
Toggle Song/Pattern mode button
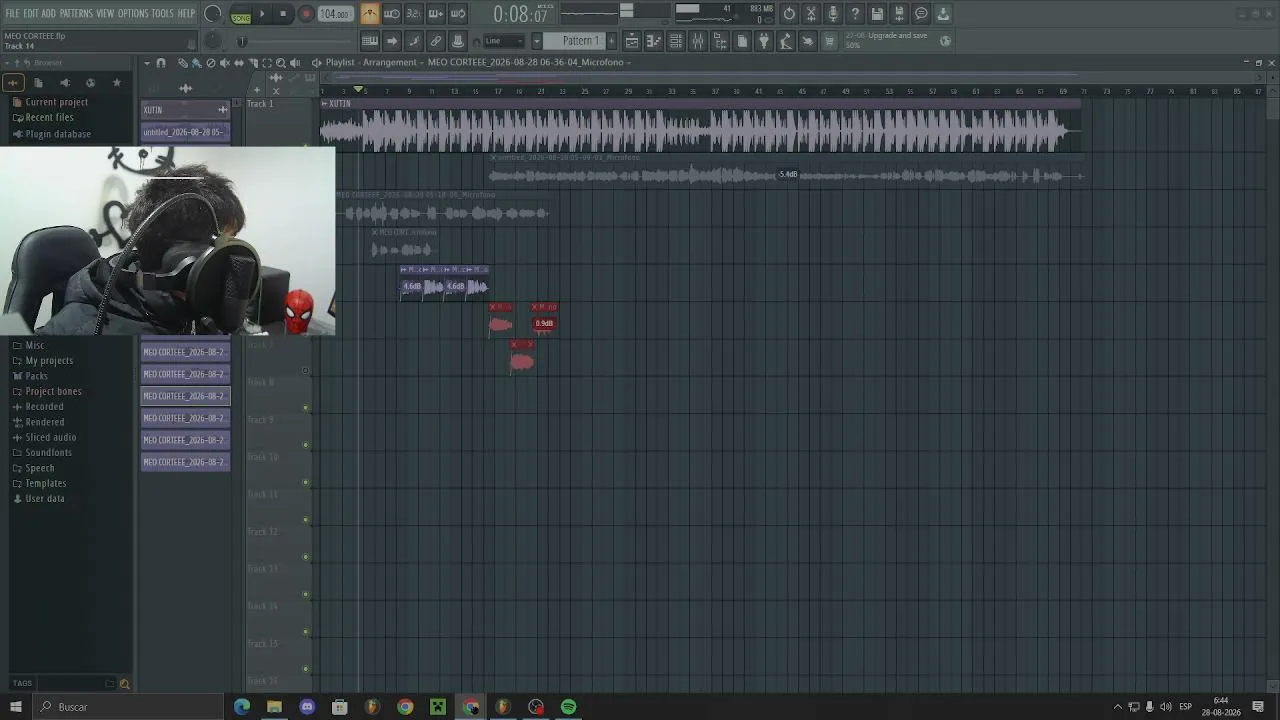click(x=241, y=15)
